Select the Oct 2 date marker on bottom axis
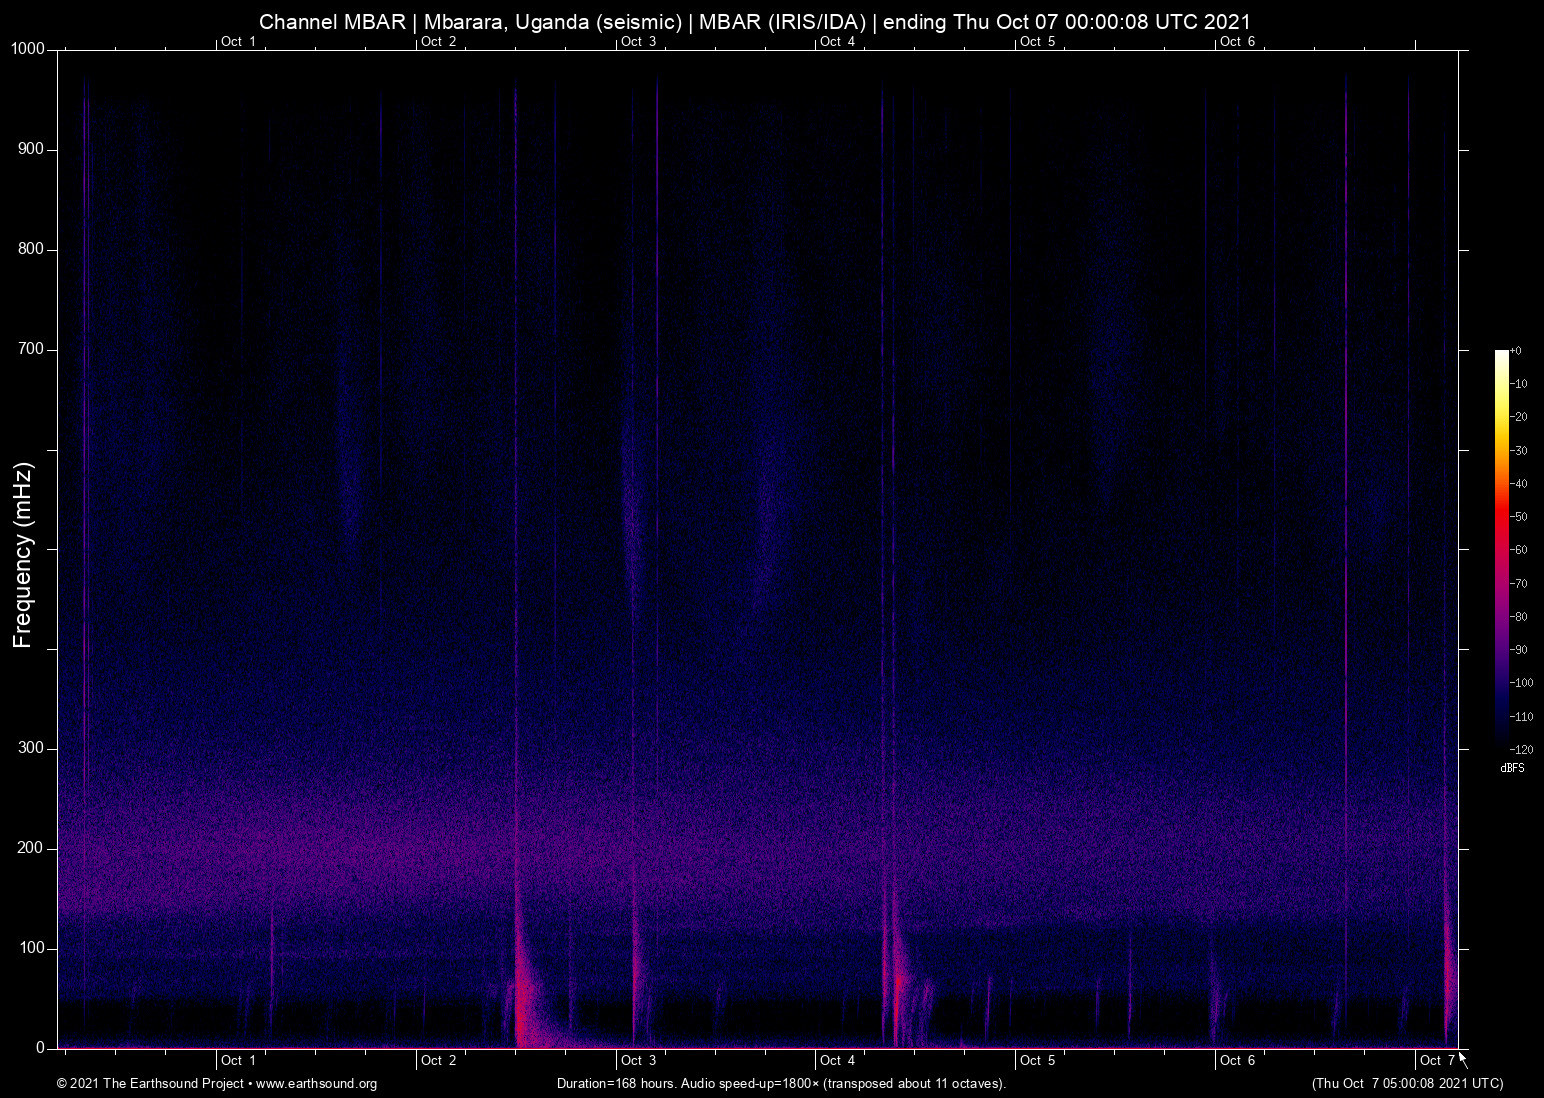This screenshot has height=1098, width=1544. (437, 1060)
